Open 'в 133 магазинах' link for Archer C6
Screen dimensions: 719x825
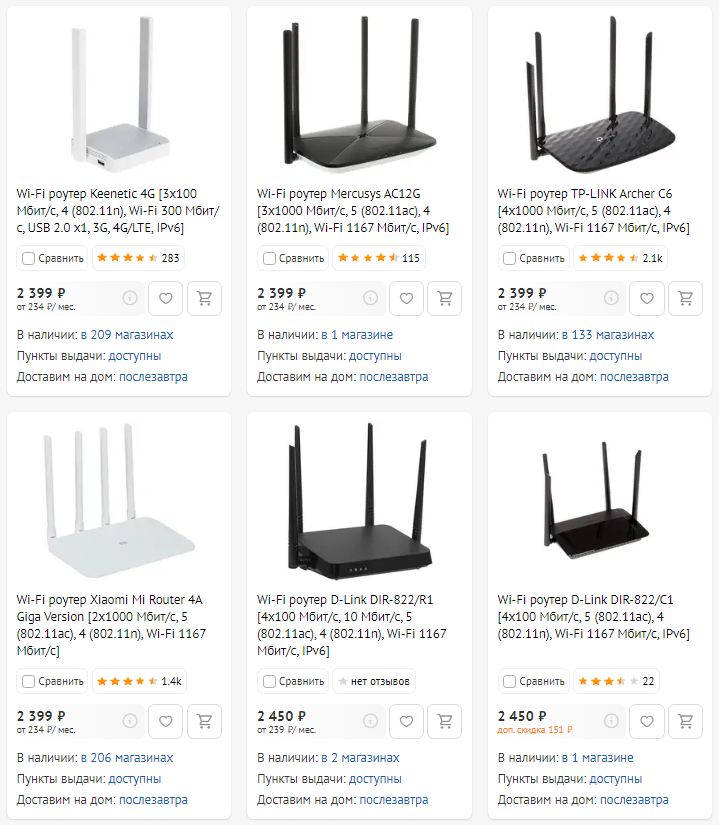coord(608,335)
